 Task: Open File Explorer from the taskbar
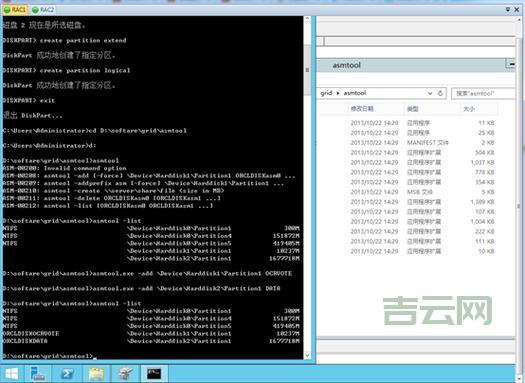[96, 374]
